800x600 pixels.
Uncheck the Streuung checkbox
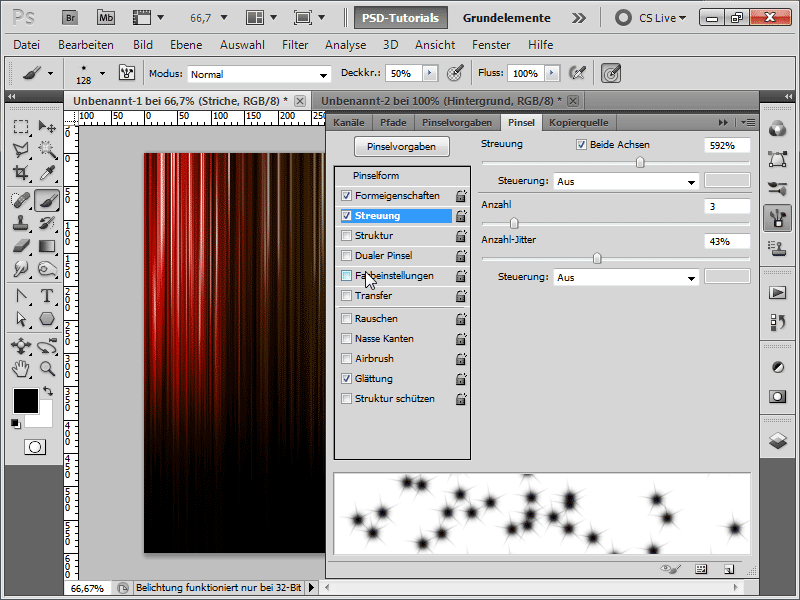coord(346,215)
